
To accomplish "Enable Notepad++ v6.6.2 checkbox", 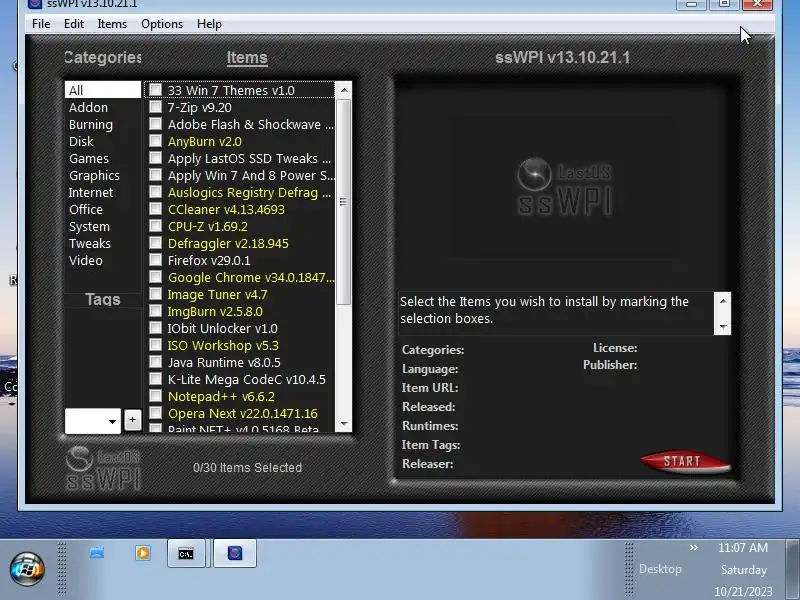I will coord(156,396).
